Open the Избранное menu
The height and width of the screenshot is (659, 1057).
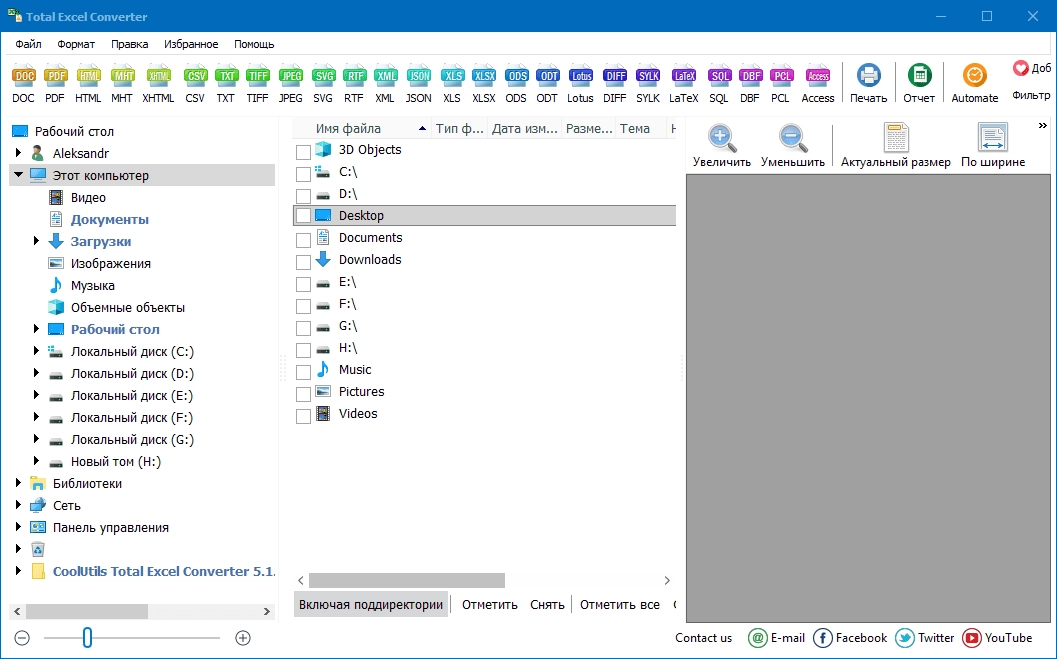[x=191, y=44]
